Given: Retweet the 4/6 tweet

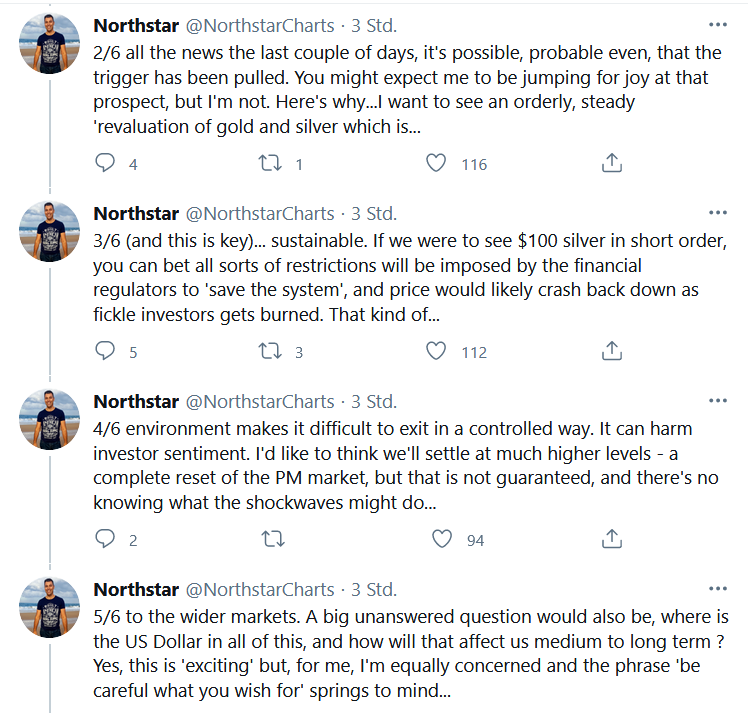Looking at the screenshot, I should 270,539.
